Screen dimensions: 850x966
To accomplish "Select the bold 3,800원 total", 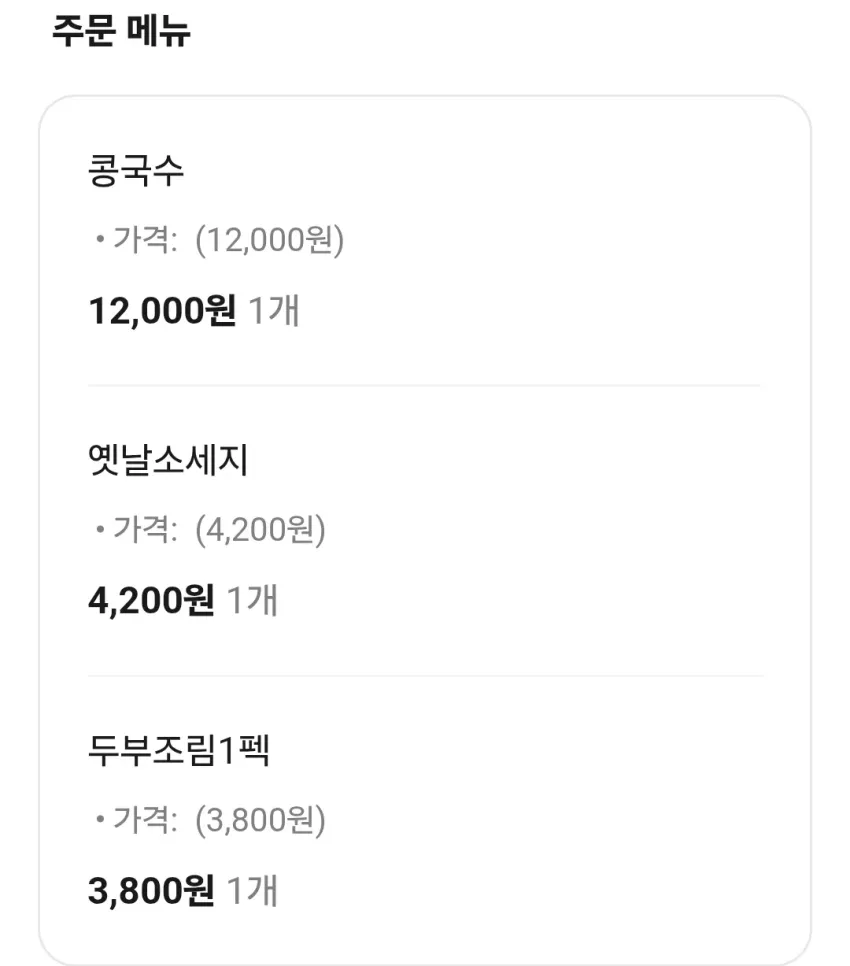I will [x=152, y=891].
